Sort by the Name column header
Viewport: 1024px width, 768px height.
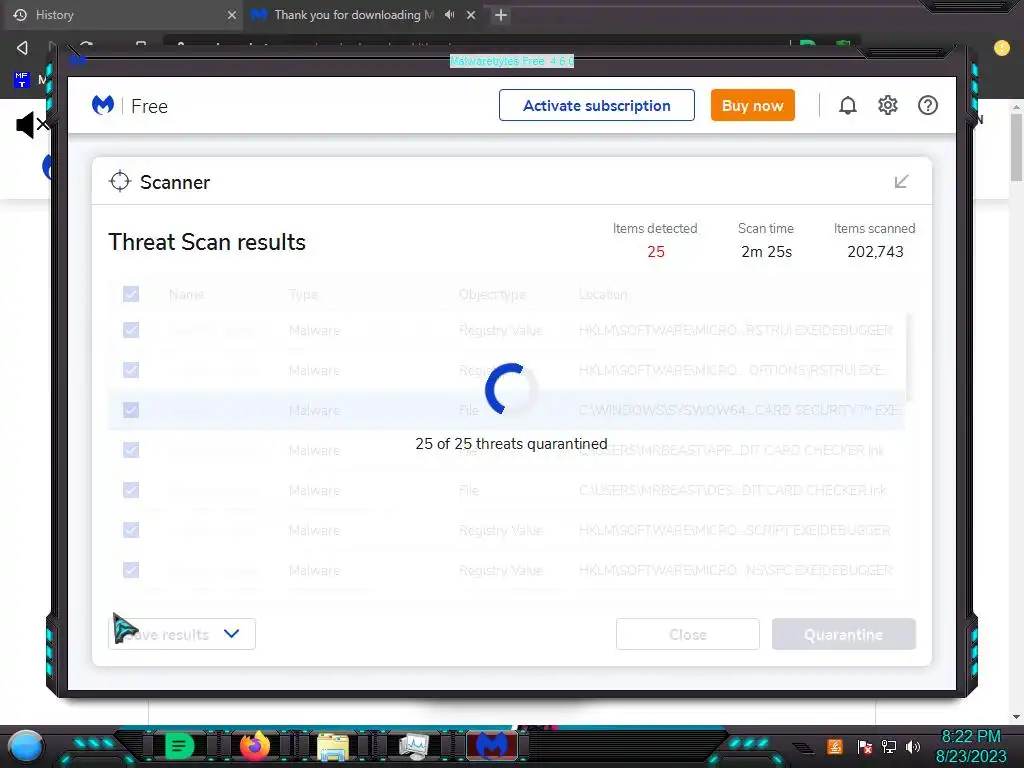(186, 295)
